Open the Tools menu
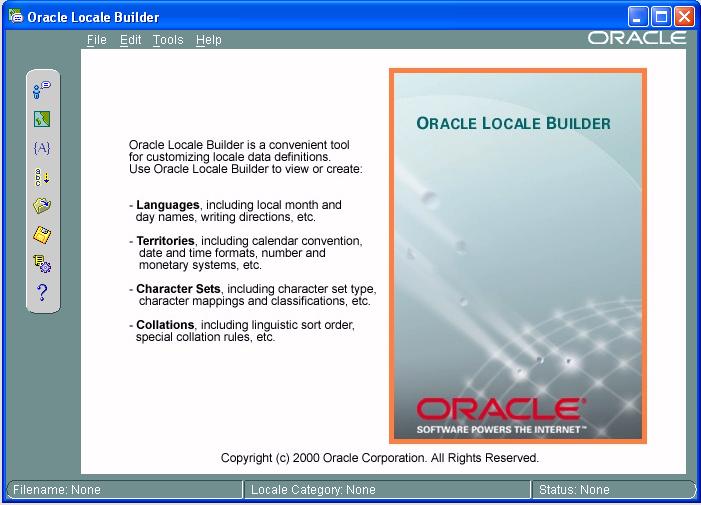Screen dimensions: 701x505 [168, 40]
